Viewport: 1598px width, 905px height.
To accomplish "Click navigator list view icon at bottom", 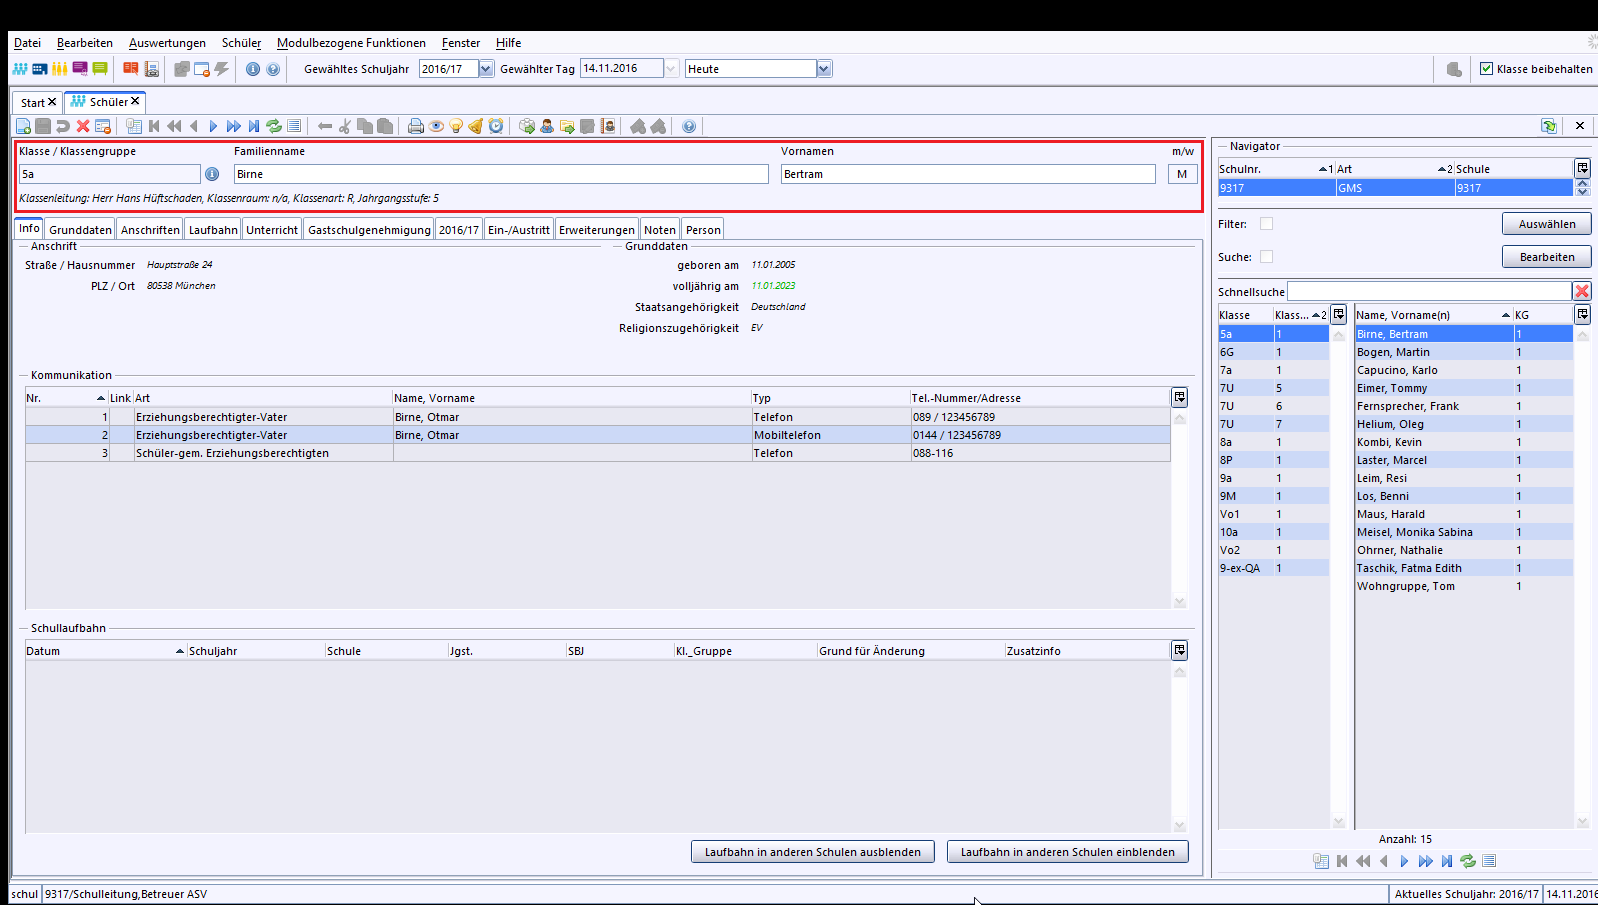I will [x=1489, y=861].
